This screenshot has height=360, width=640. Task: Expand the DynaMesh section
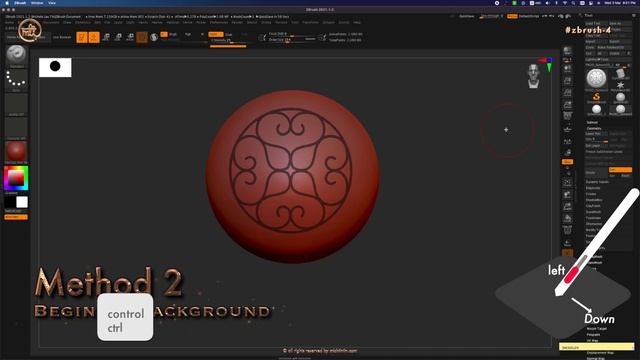point(593,212)
